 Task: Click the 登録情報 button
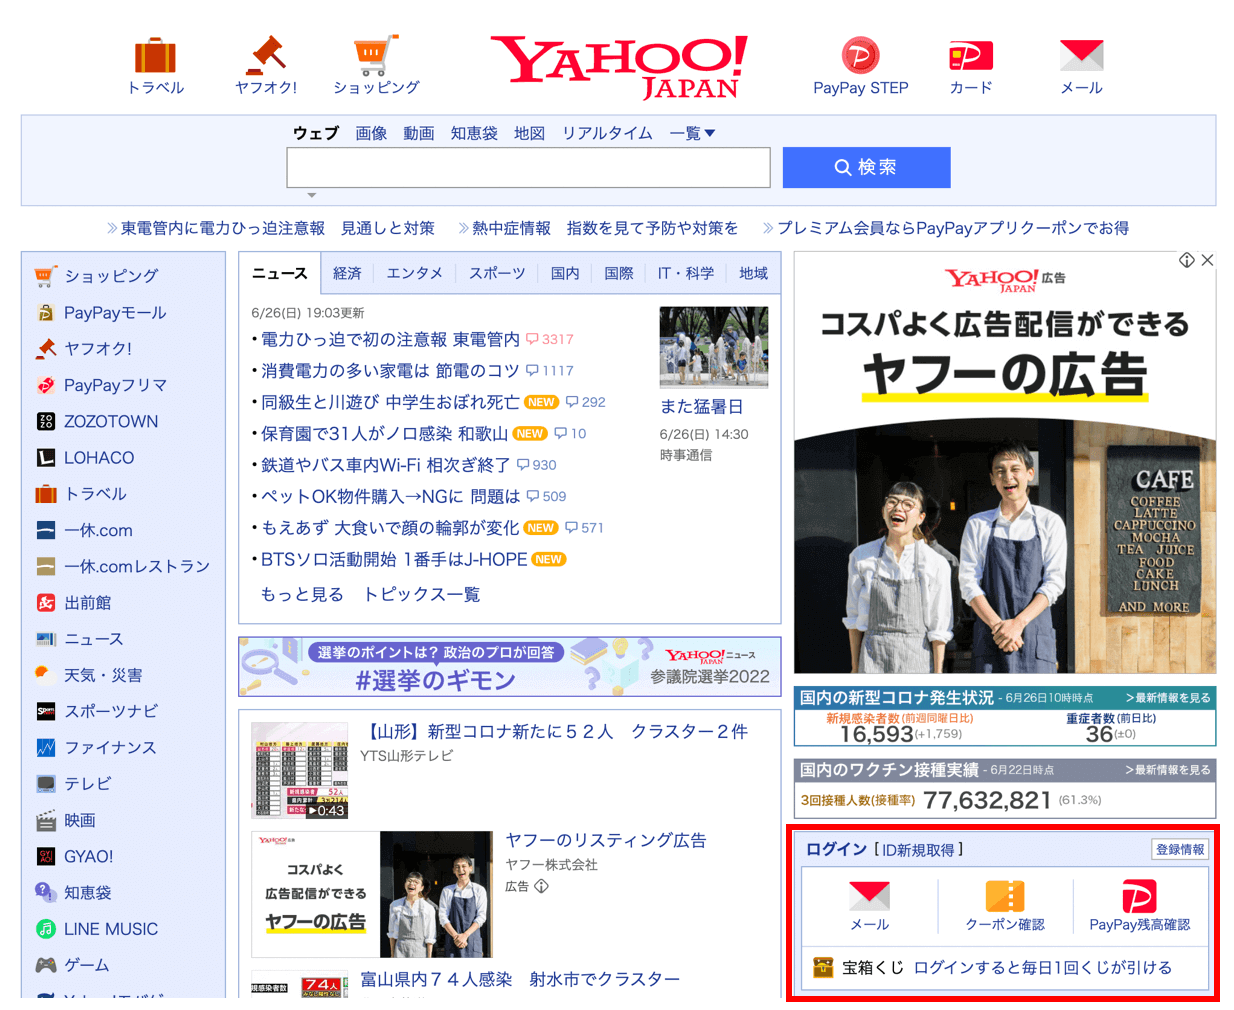point(1180,849)
